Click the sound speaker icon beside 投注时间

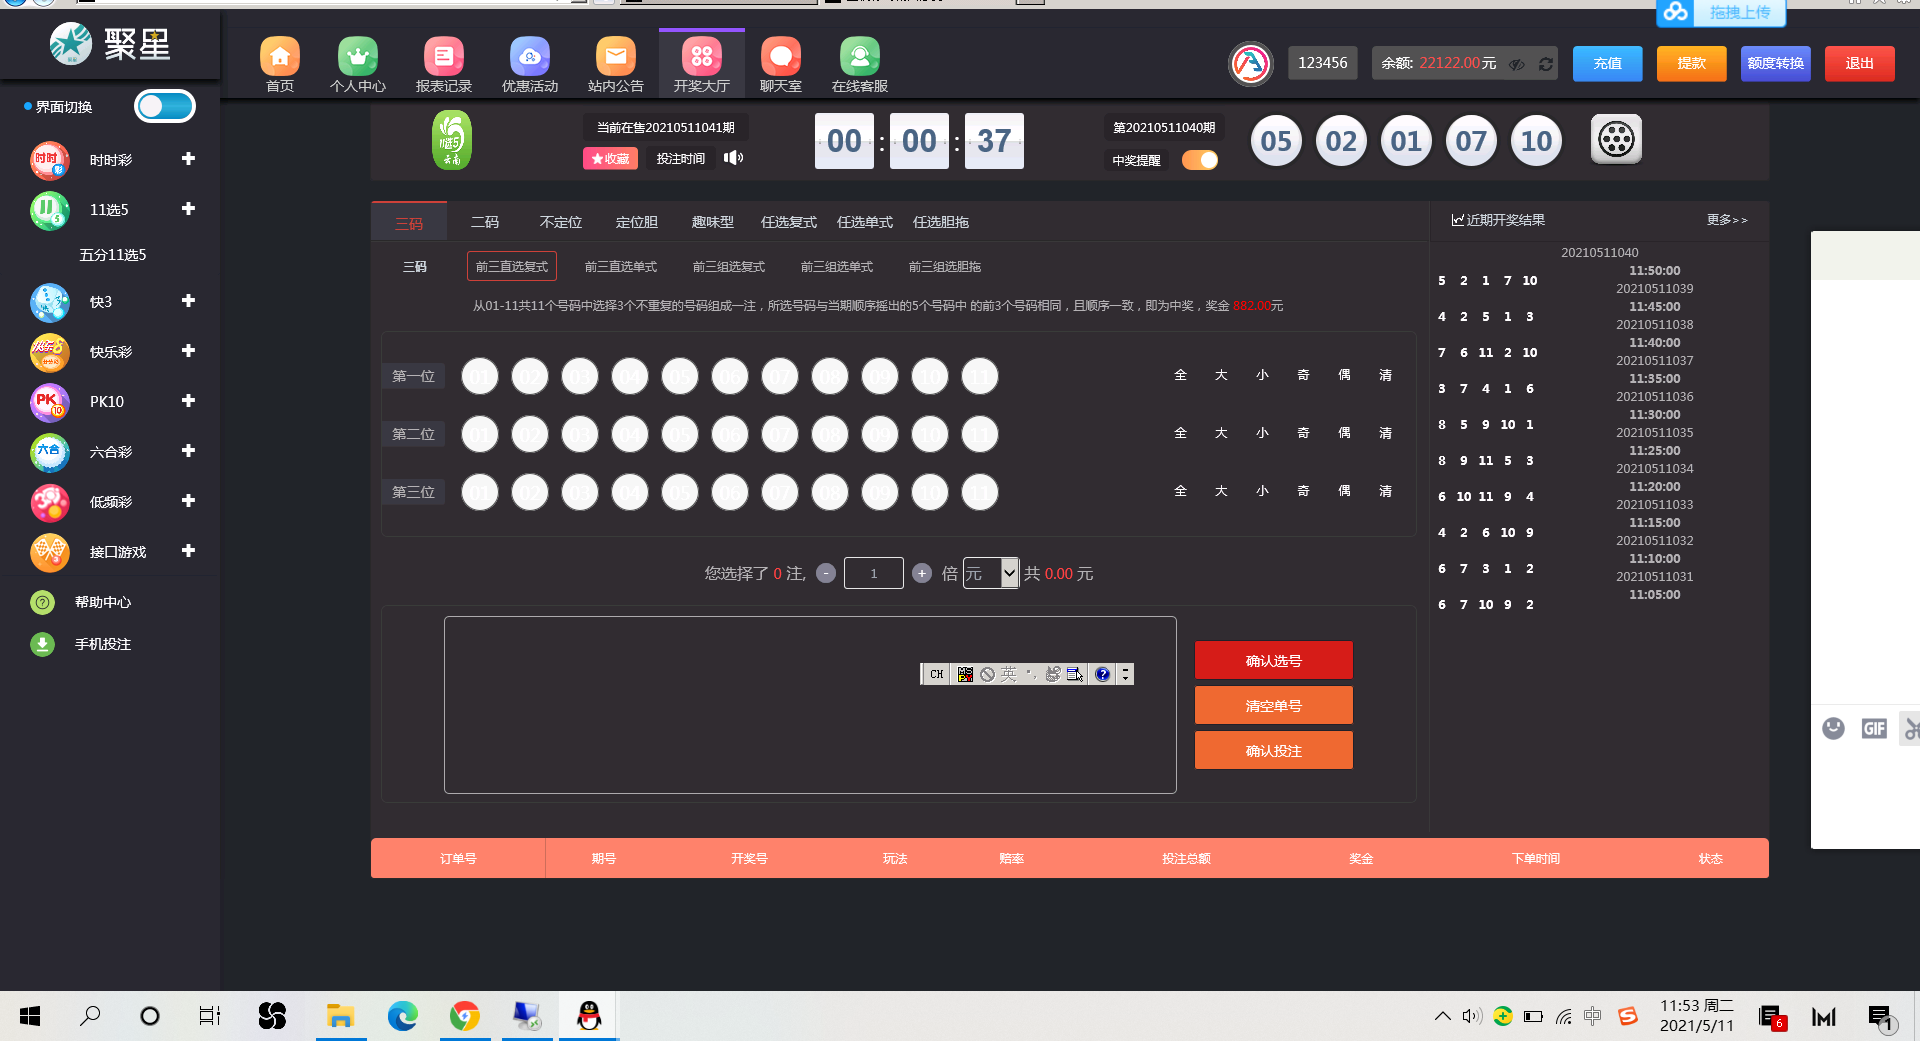[734, 158]
